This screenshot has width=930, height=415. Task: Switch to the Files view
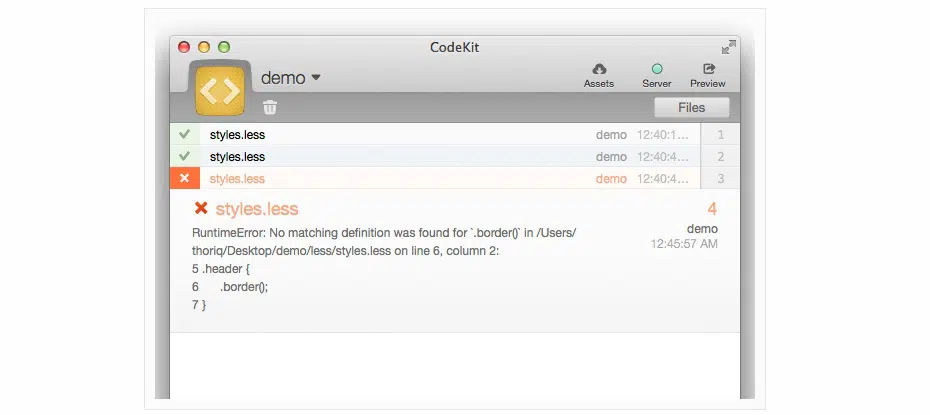tap(691, 107)
